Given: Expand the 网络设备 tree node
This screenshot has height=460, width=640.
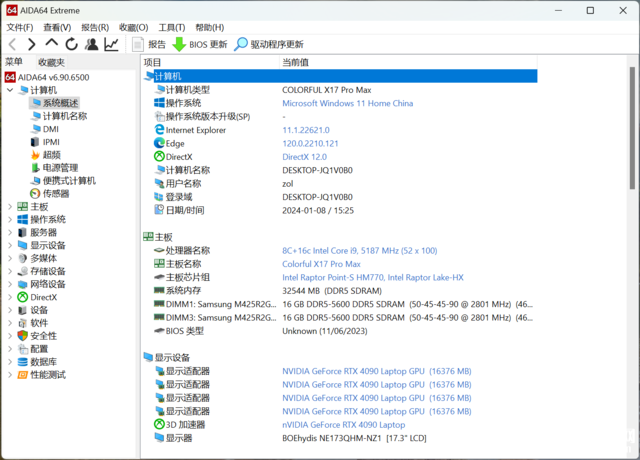Looking at the screenshot, I should click(10, 284).
